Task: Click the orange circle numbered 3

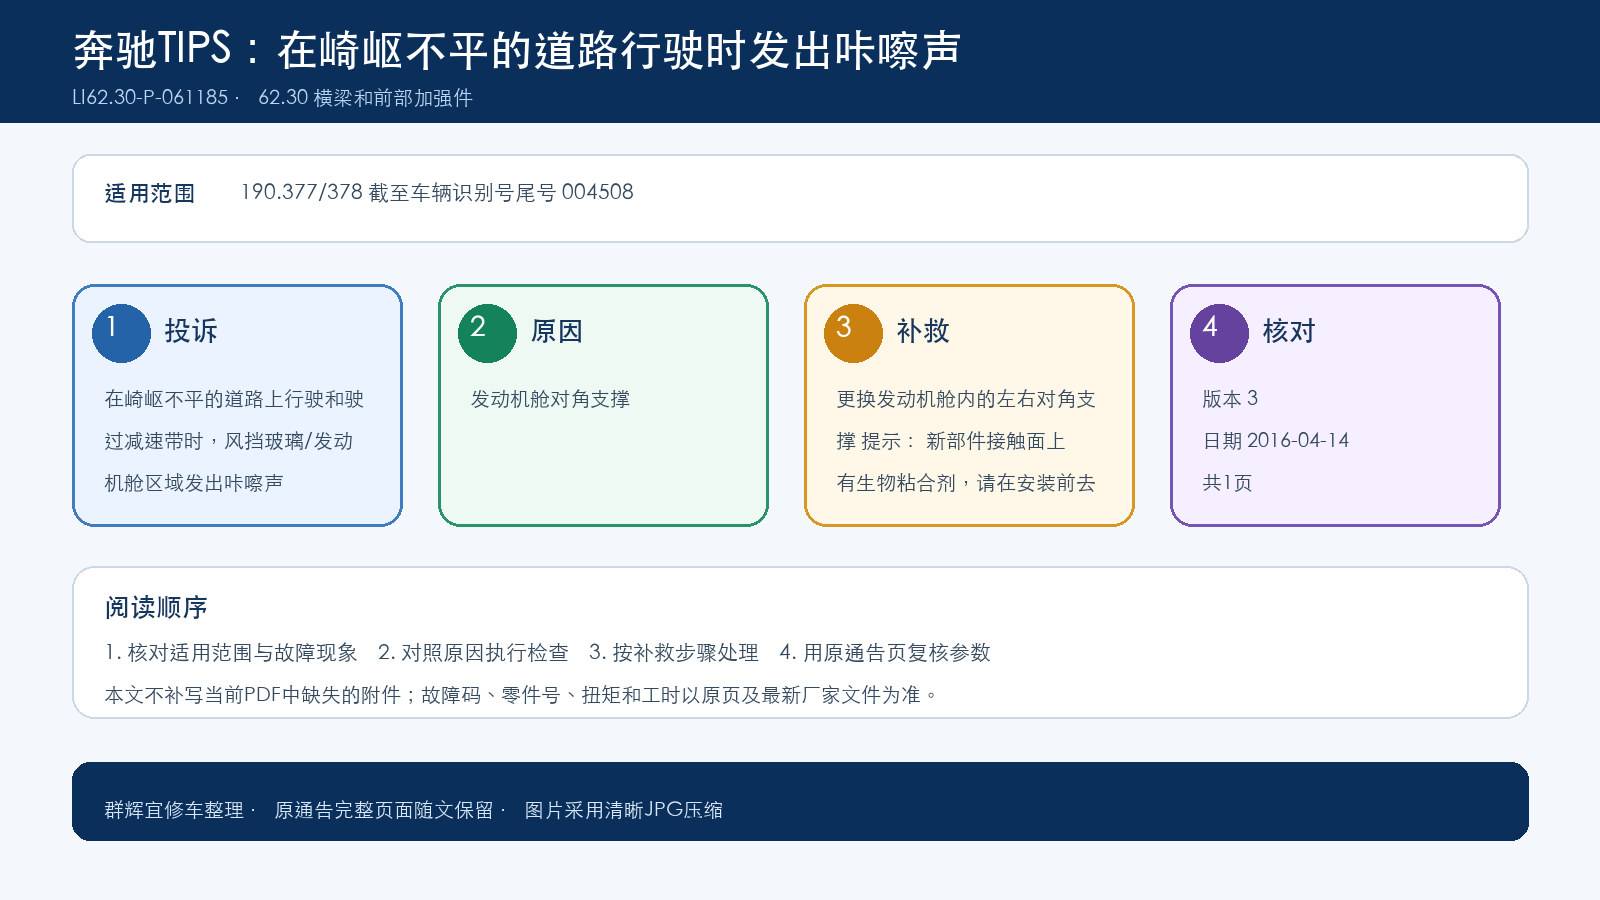Action: pyautogui.click(x=853, y=333)
